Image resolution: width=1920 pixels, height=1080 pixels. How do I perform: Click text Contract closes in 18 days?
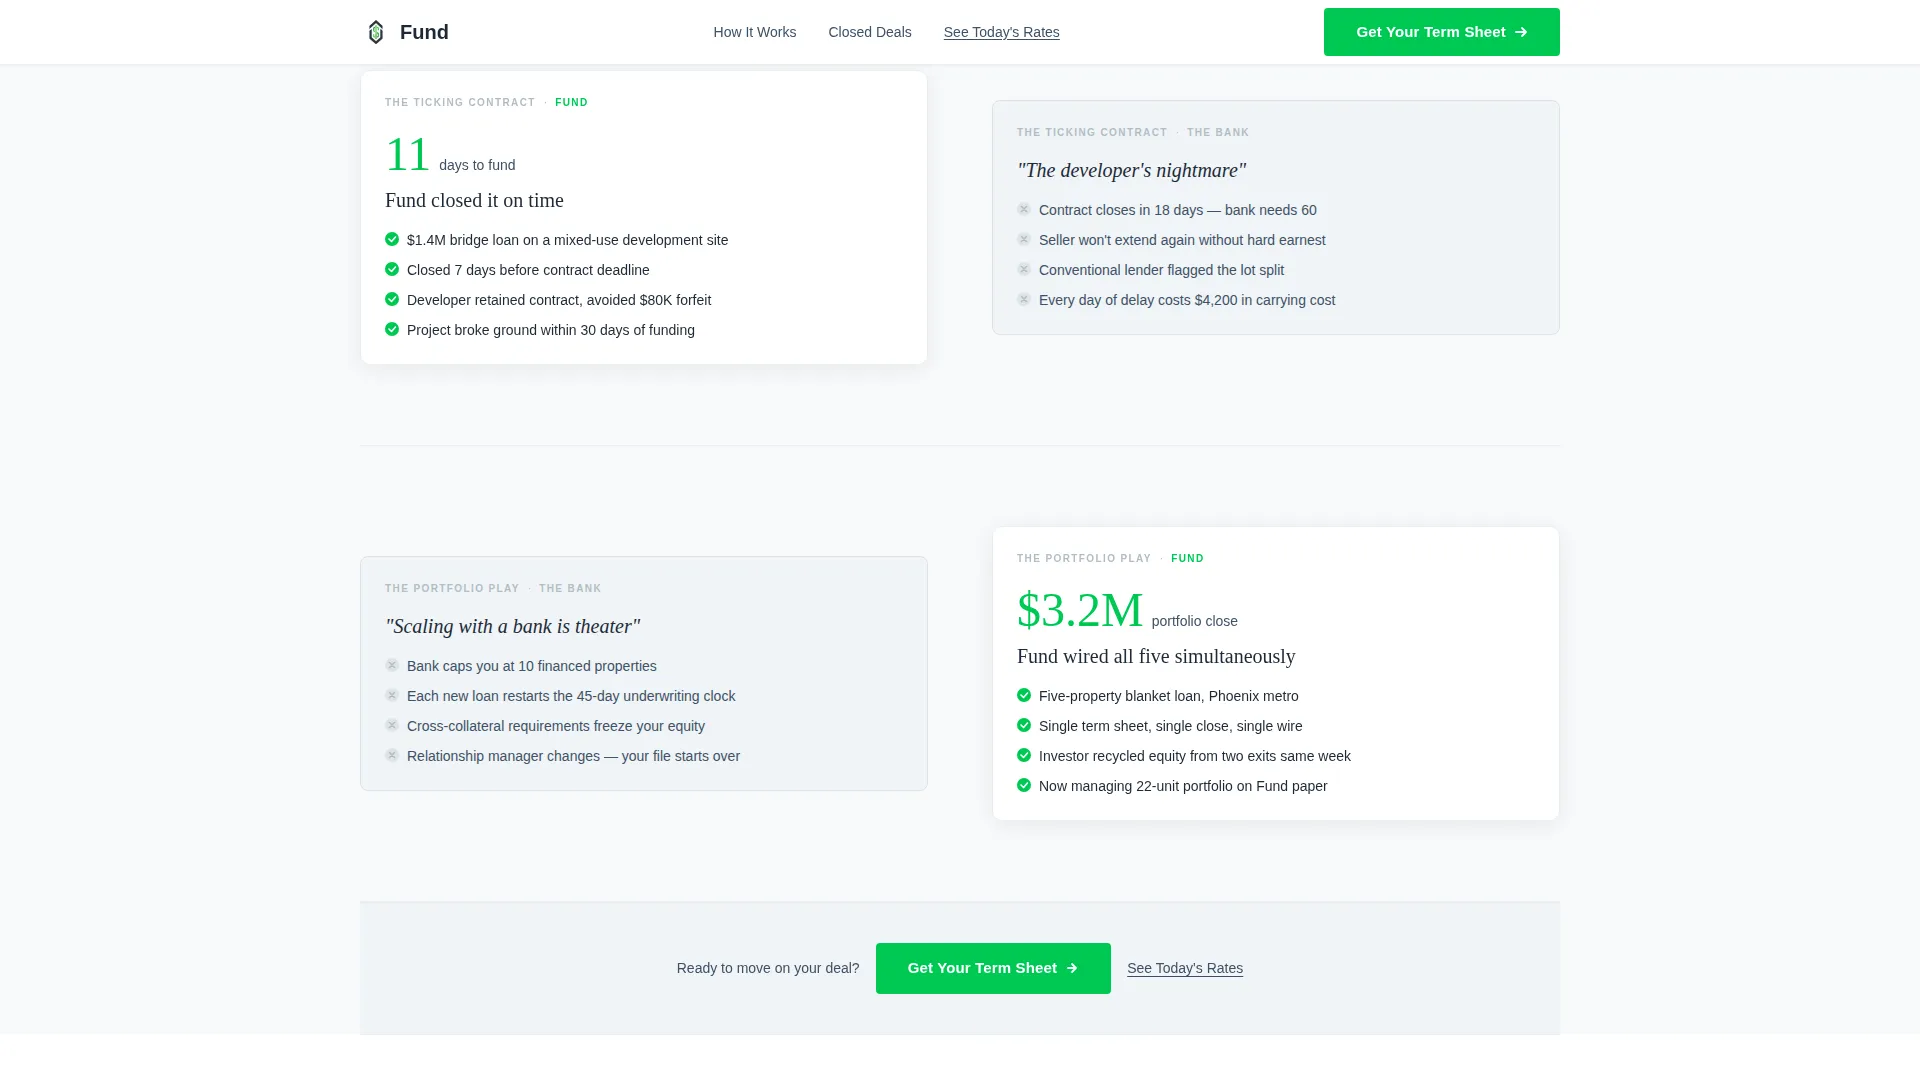(x=1178, y=210)
